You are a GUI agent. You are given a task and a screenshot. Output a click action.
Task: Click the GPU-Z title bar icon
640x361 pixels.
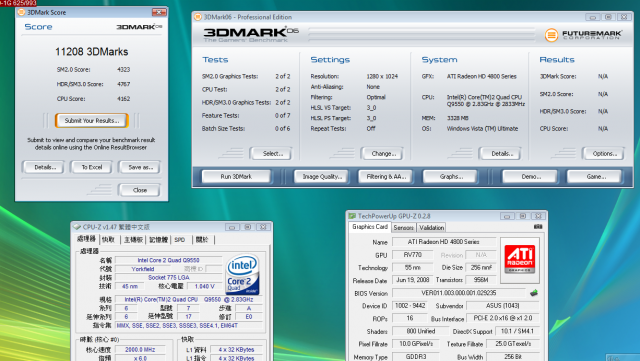(352, 216)
